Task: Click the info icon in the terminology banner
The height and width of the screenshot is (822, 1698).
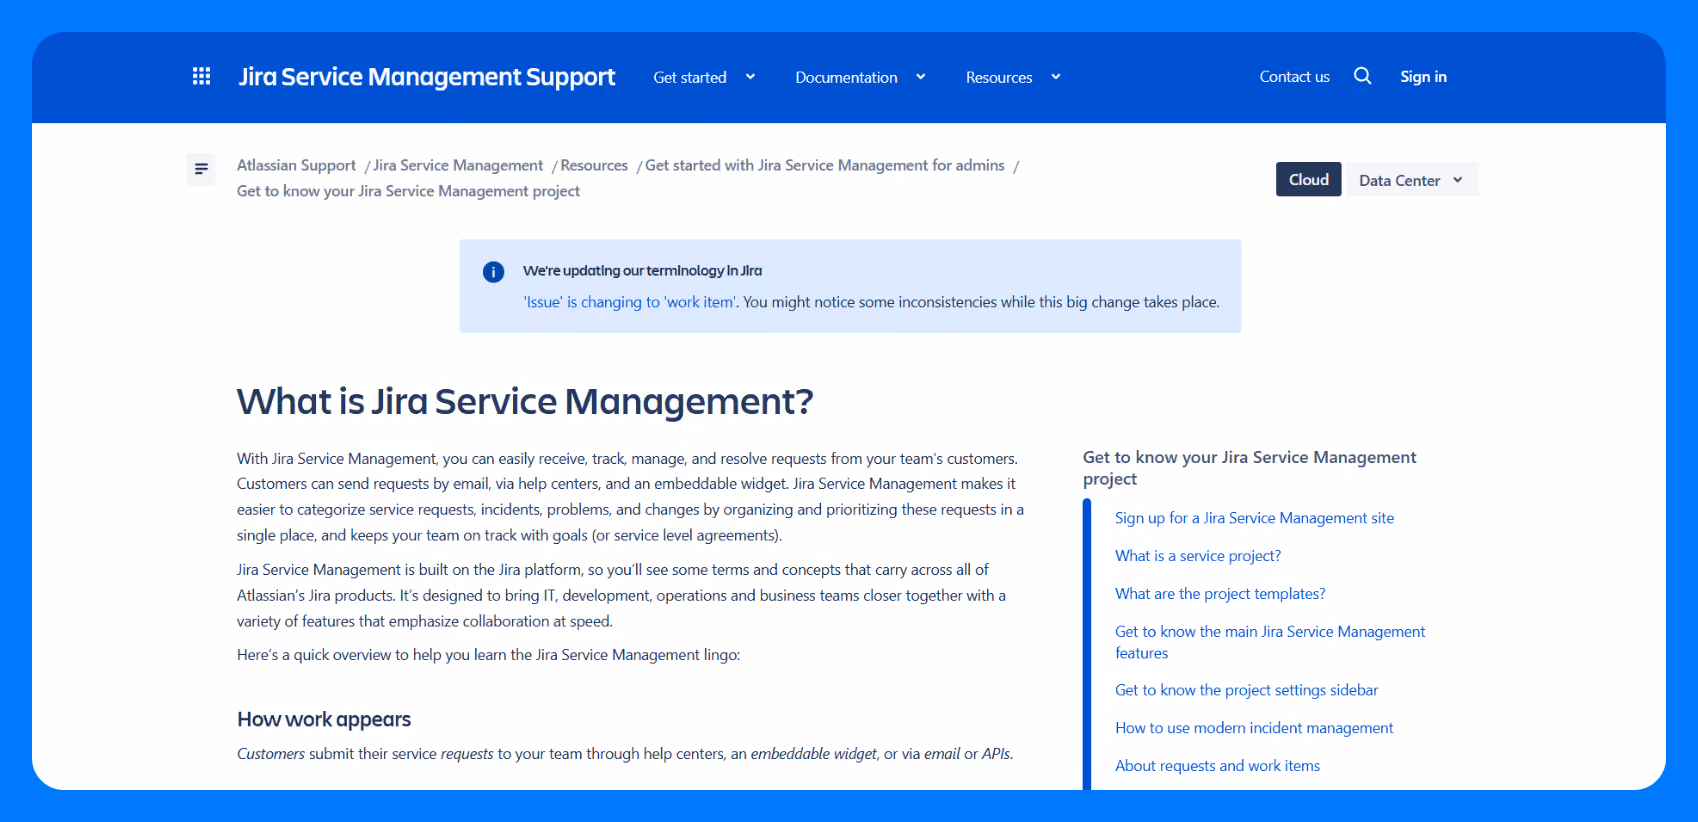Action: (493, 272)
